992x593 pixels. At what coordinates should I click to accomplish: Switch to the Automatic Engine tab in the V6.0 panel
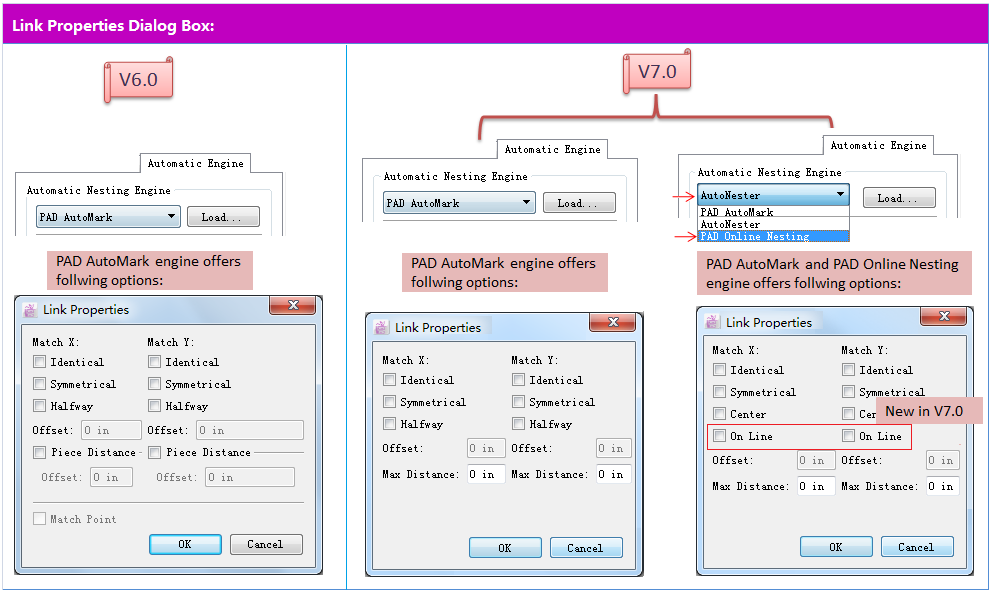pyautogui.click(x=195, y=163)
